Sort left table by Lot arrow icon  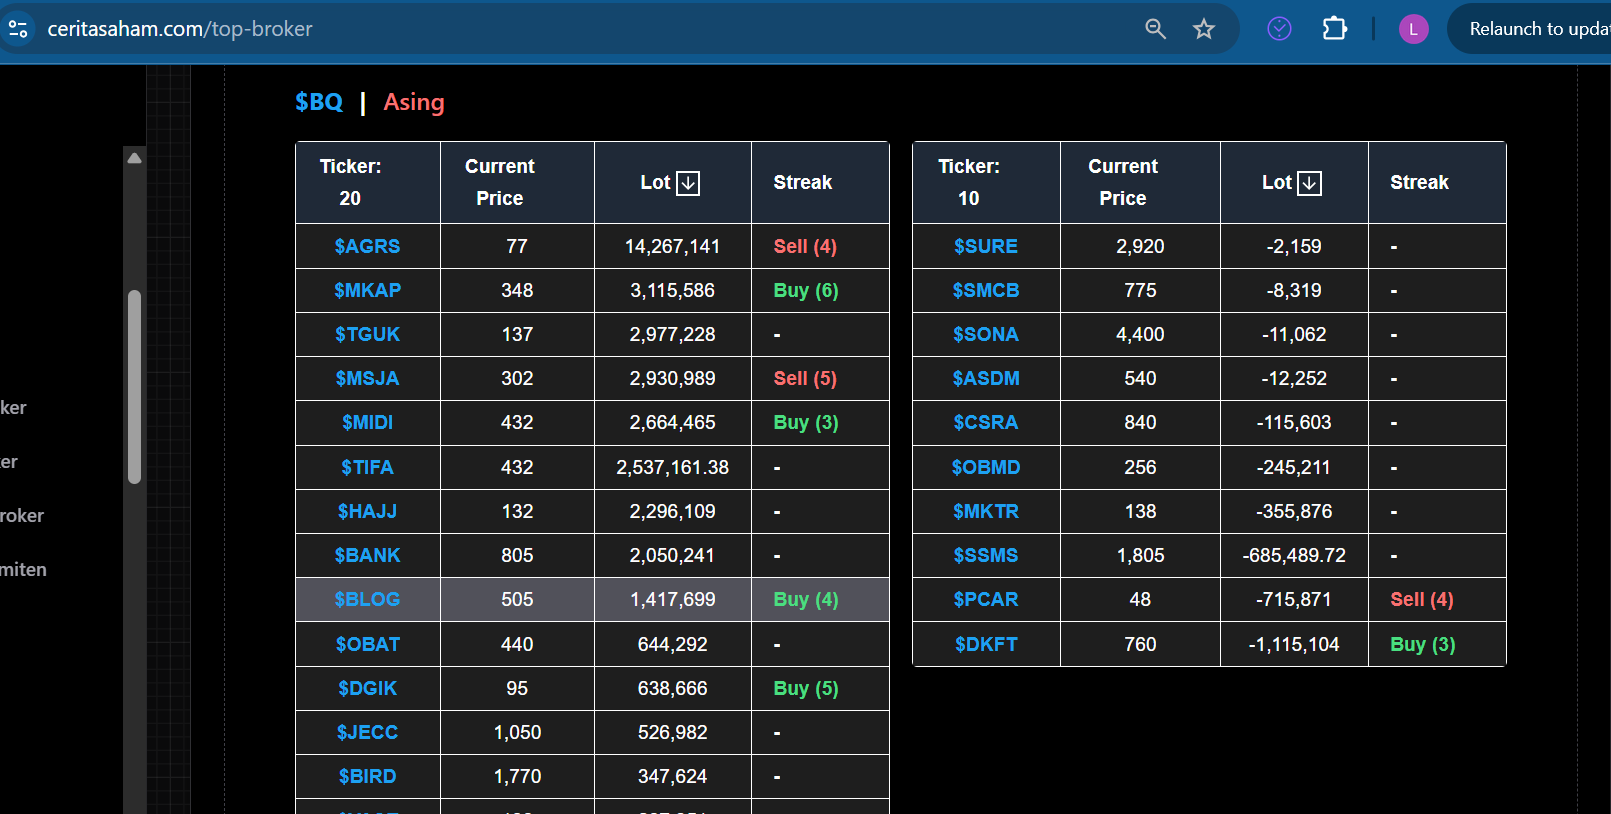click(x=688, y=183)
